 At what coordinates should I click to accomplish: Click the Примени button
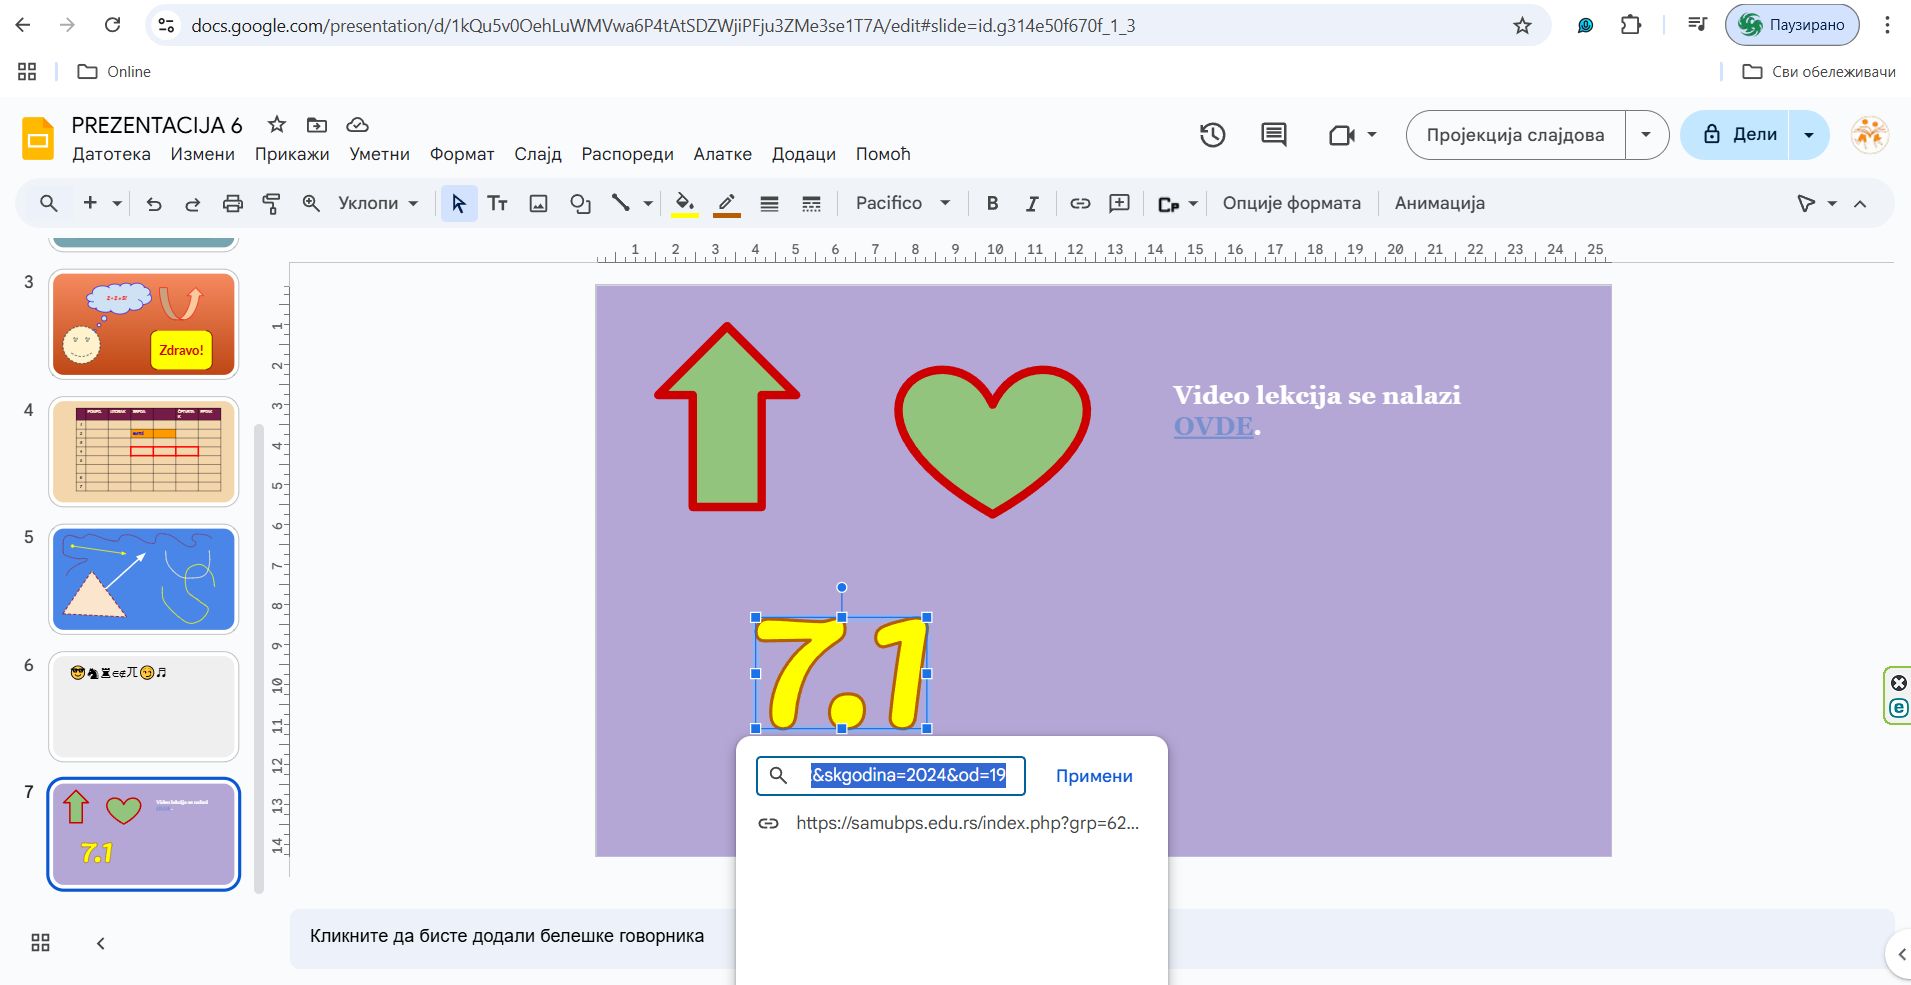click(1094, 776)
